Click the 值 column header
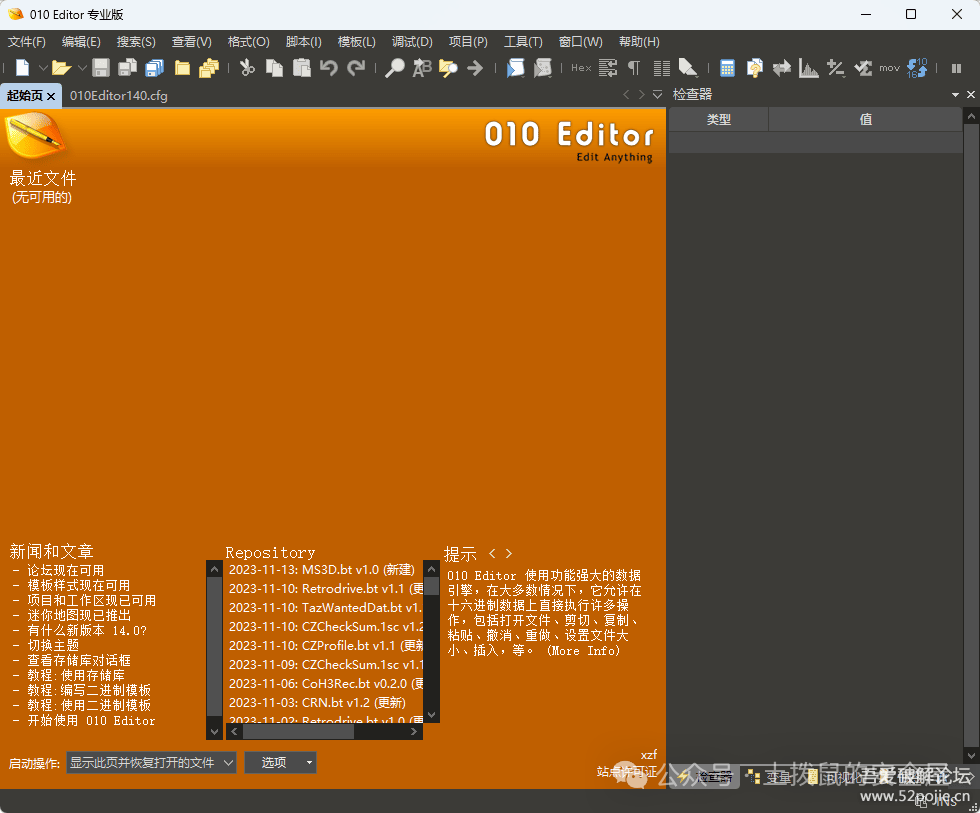 point(866,119)
